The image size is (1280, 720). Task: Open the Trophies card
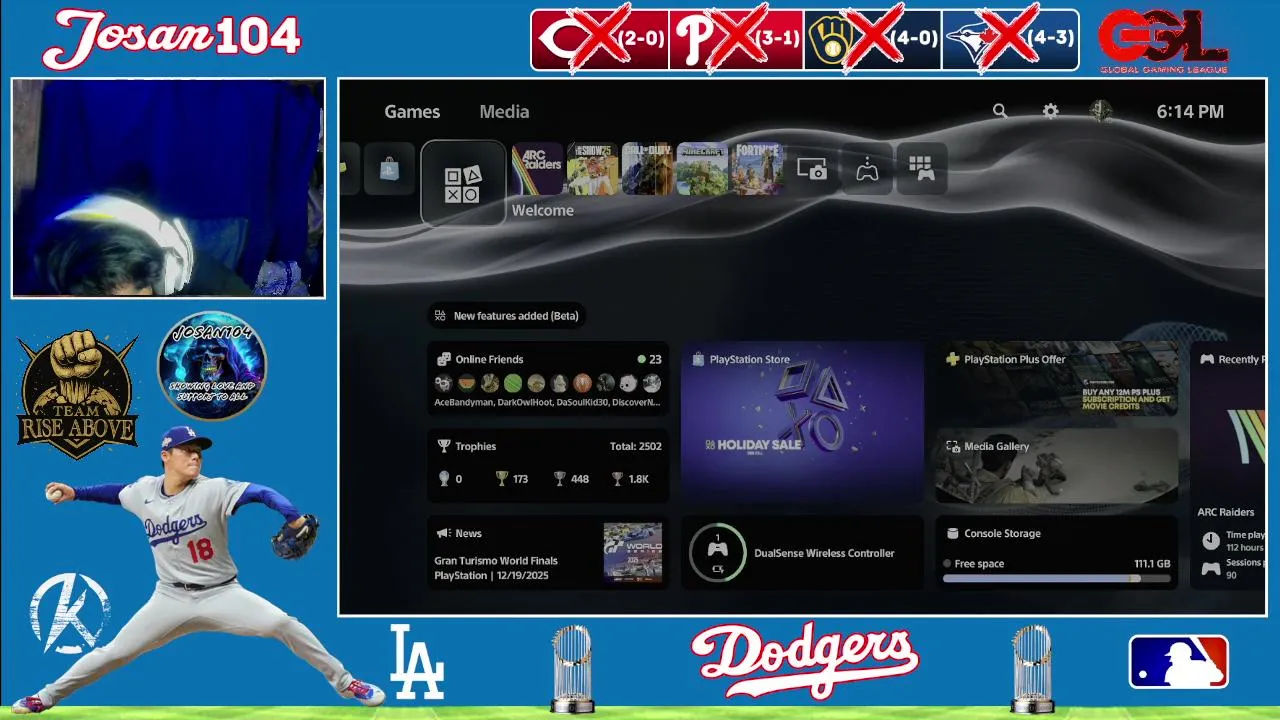pos(548,465)
